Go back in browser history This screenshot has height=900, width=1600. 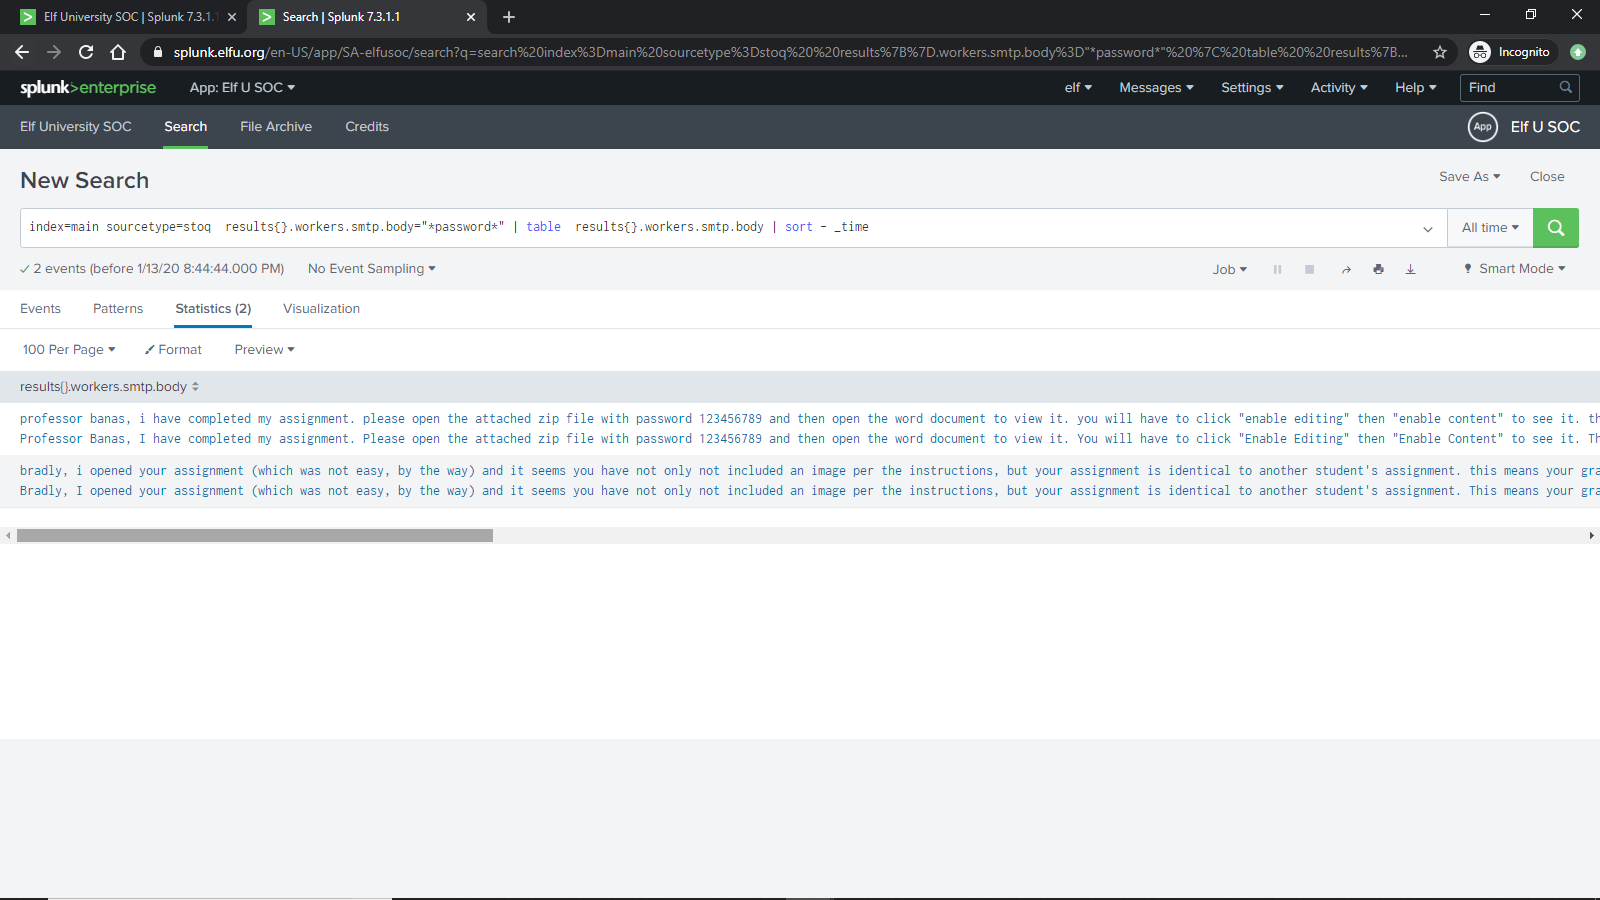point(22,52)
